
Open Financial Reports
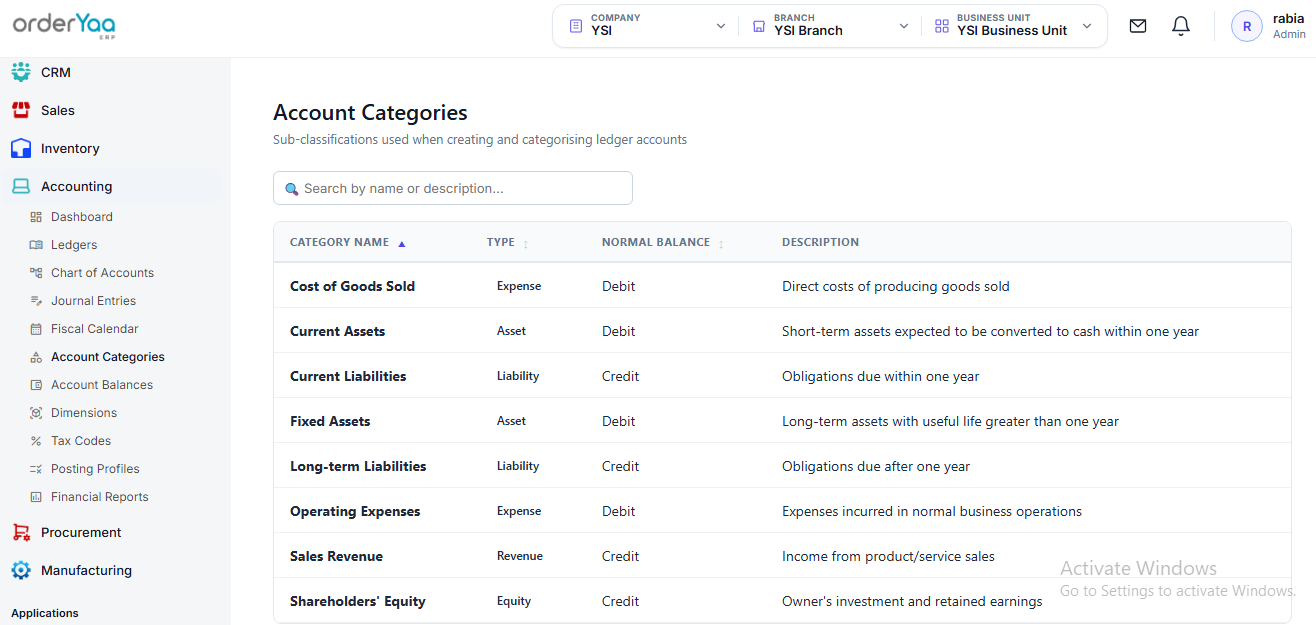click(x=99, y=497)
